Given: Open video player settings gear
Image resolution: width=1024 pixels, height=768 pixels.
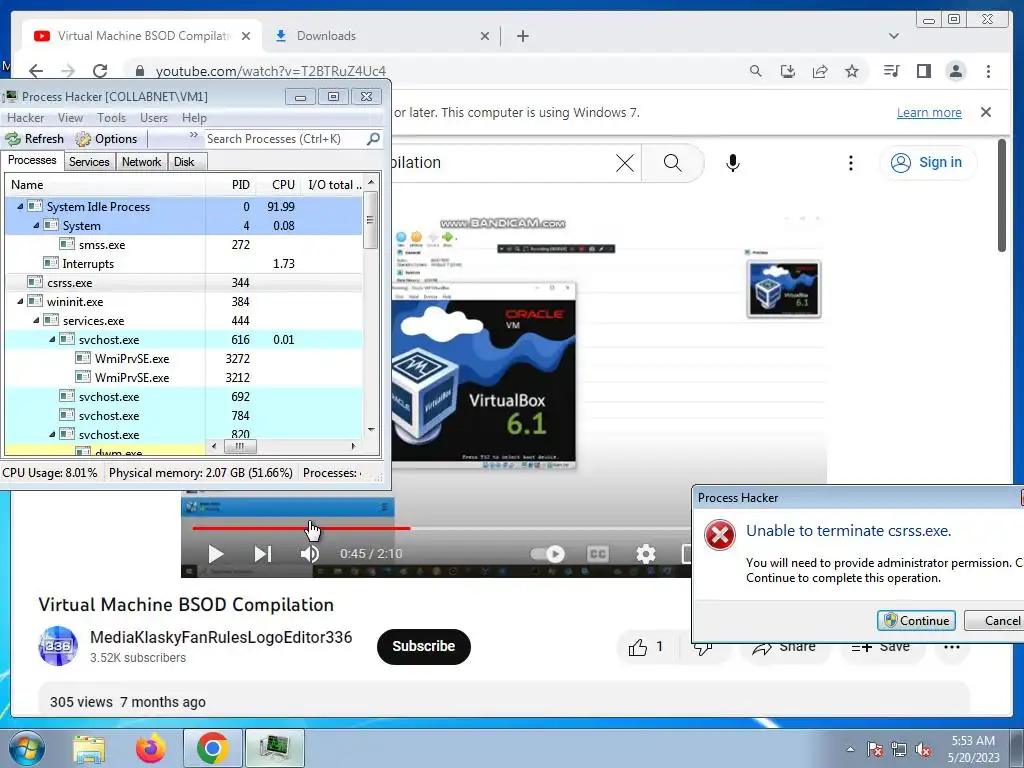Looking at the screenshot, I should click(x=645, y=554).
